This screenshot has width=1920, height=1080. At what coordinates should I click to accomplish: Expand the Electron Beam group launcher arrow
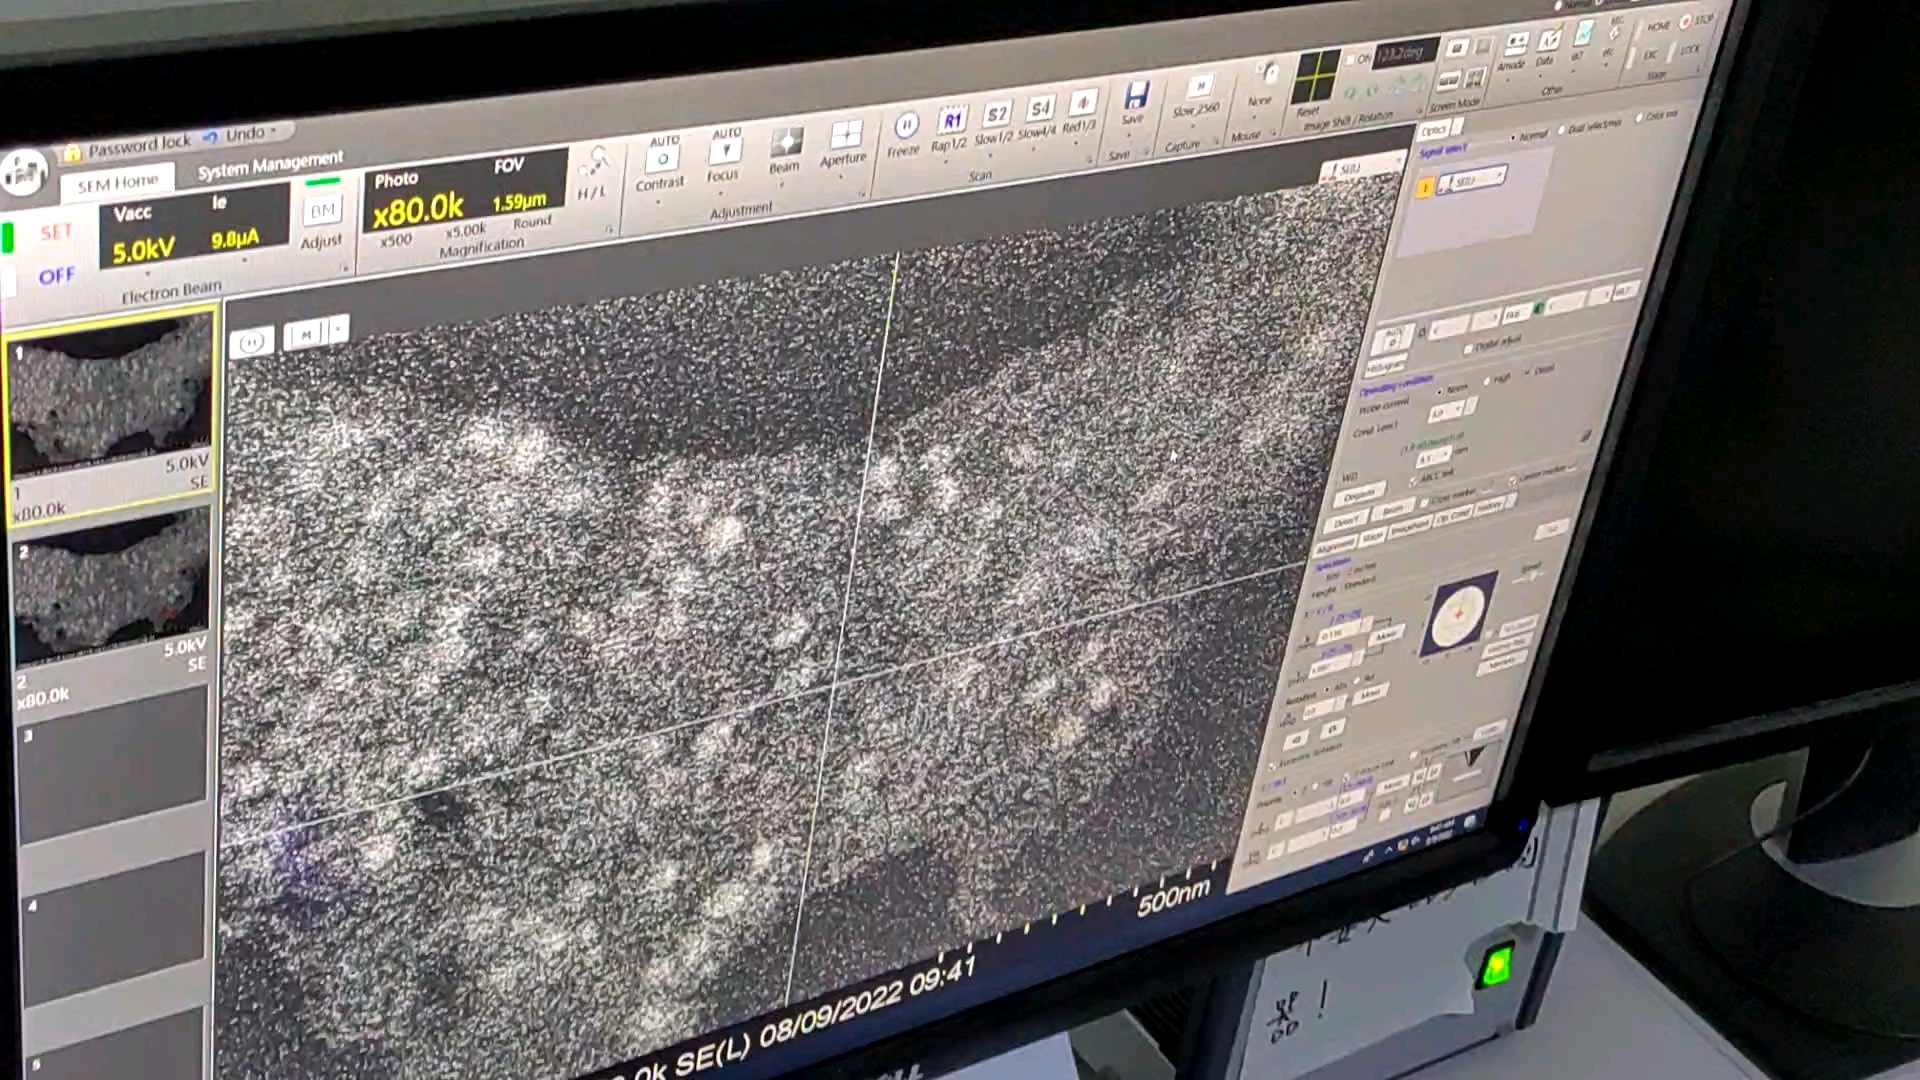tap(344, 268)
